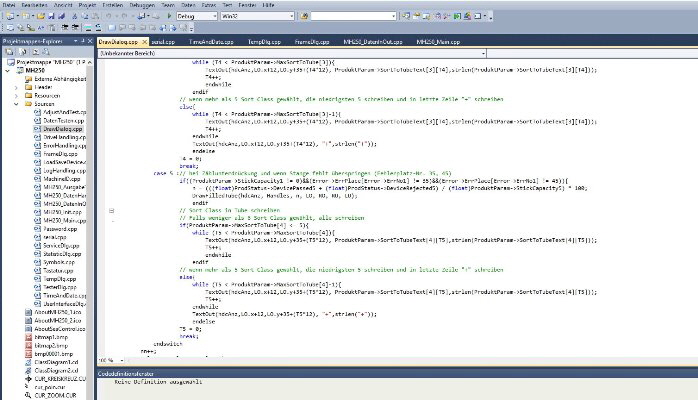Click the Save icon in toolbar
Viewport: 698px width, 400px height.
tap(51, 16)
